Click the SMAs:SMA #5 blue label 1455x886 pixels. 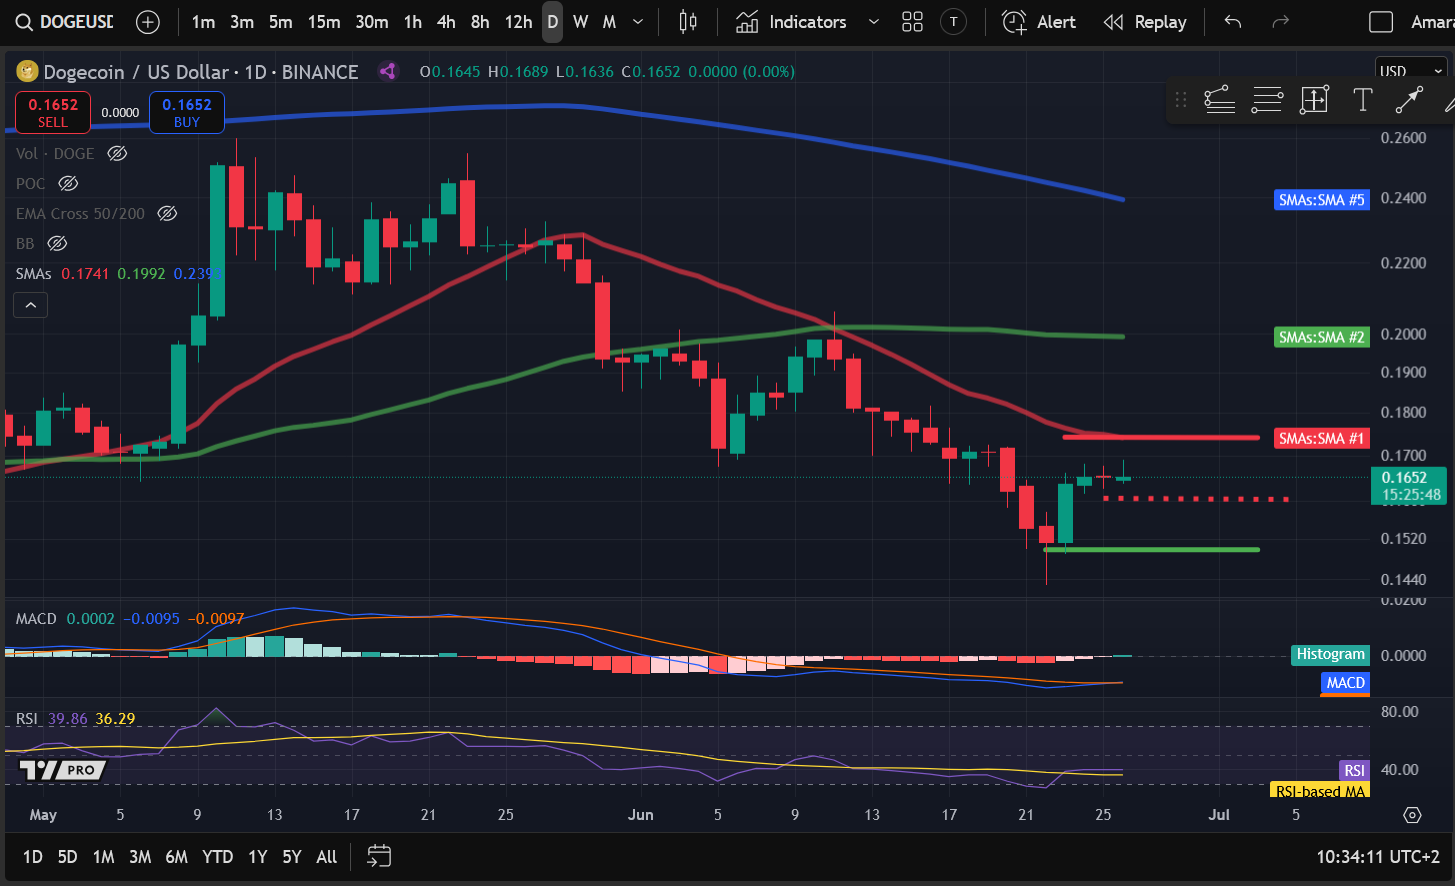tap(1321, 200)
